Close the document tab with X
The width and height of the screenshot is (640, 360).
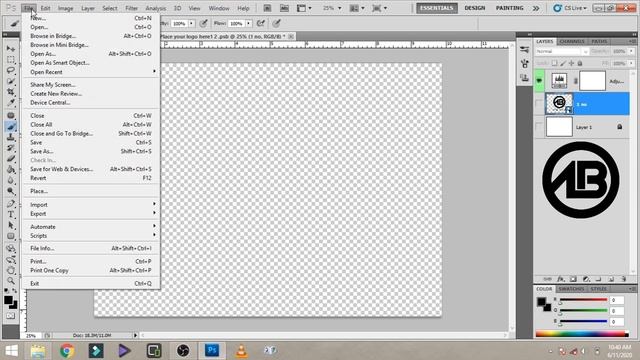(291, 36)
